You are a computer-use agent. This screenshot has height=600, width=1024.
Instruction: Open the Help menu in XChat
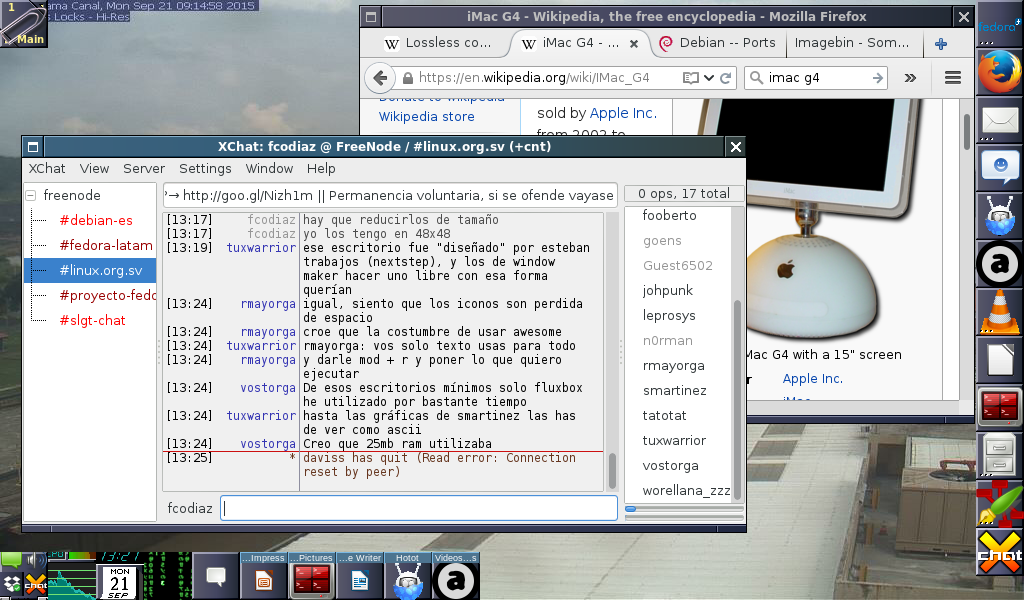pyautogui.click(x=321, y=168)
